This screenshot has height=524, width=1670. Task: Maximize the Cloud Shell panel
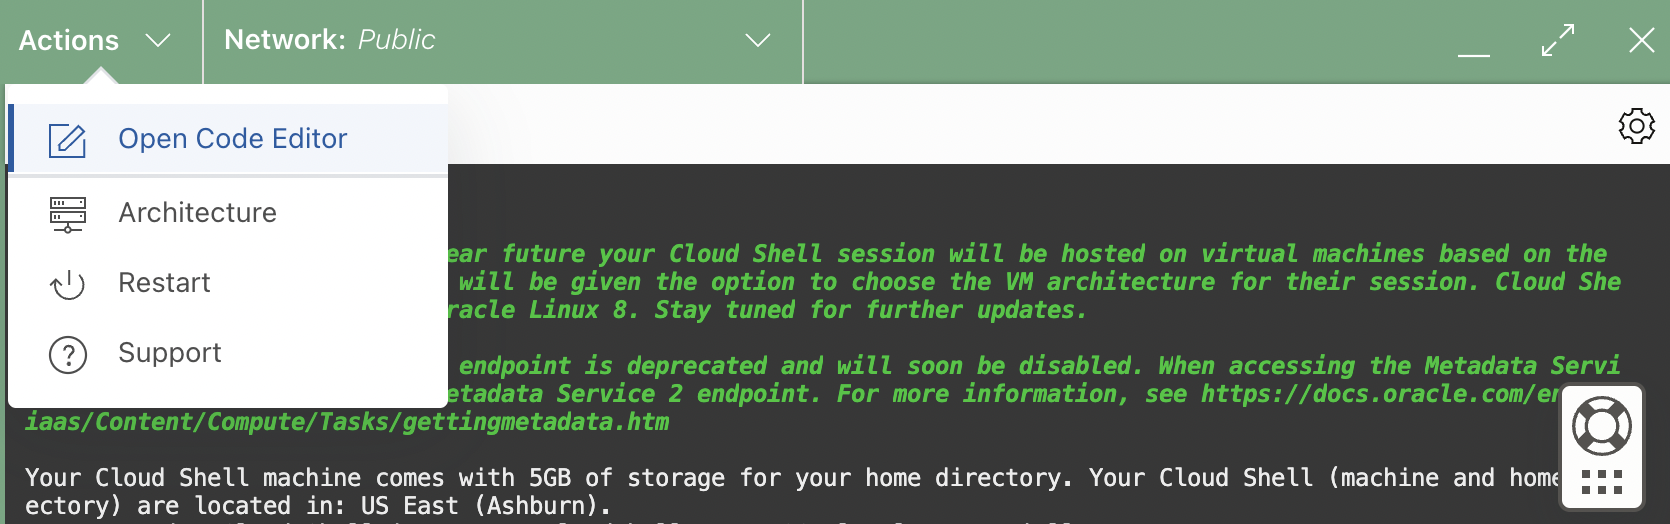coord(1558,41)
